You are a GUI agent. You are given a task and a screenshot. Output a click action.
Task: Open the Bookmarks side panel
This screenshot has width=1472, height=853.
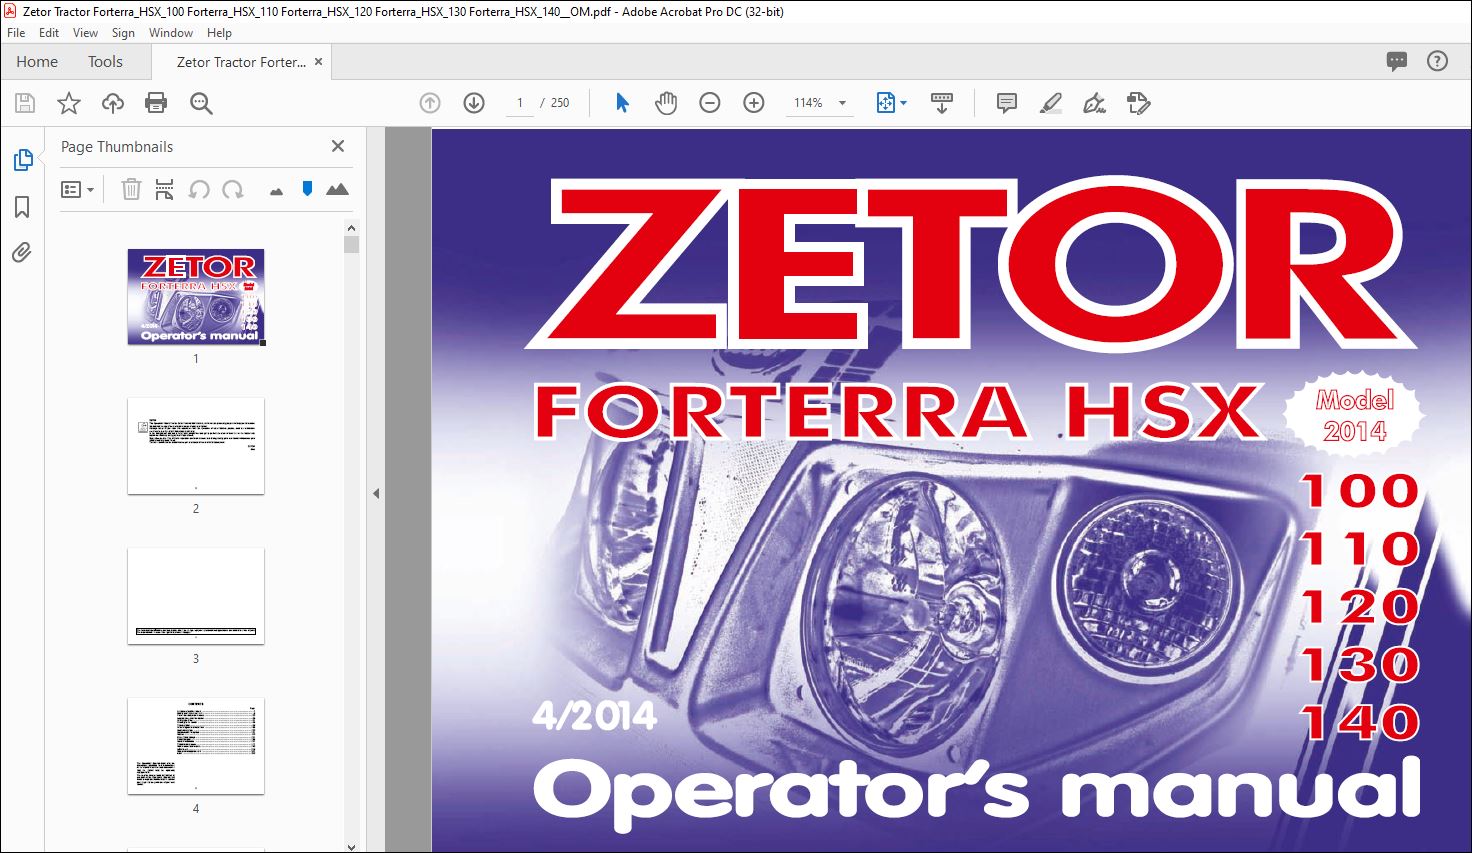(22, 207)
